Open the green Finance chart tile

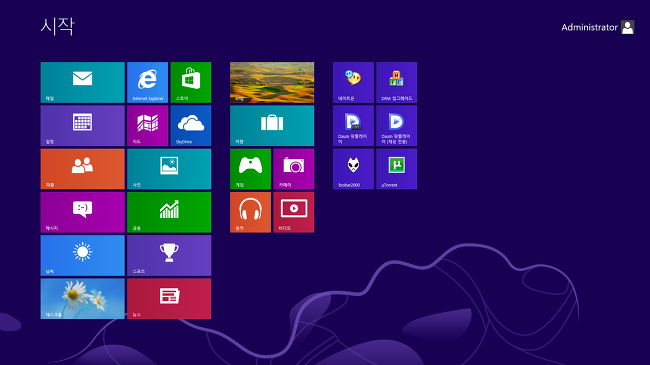169,212
